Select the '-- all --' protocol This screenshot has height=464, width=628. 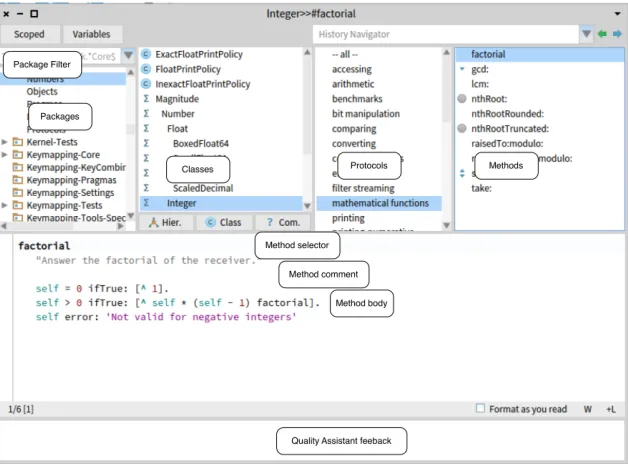click(x=345, y=54)
